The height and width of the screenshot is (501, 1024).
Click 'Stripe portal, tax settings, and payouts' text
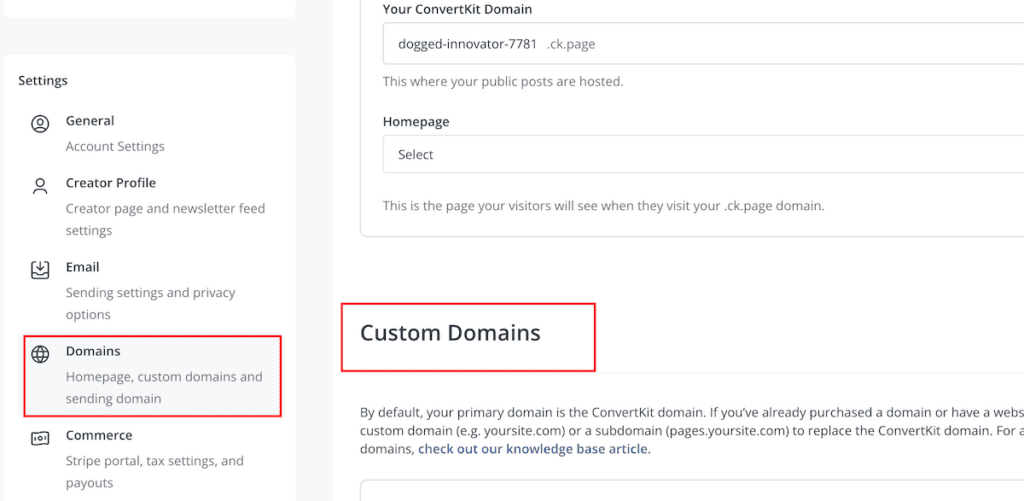tap(155, 472)
